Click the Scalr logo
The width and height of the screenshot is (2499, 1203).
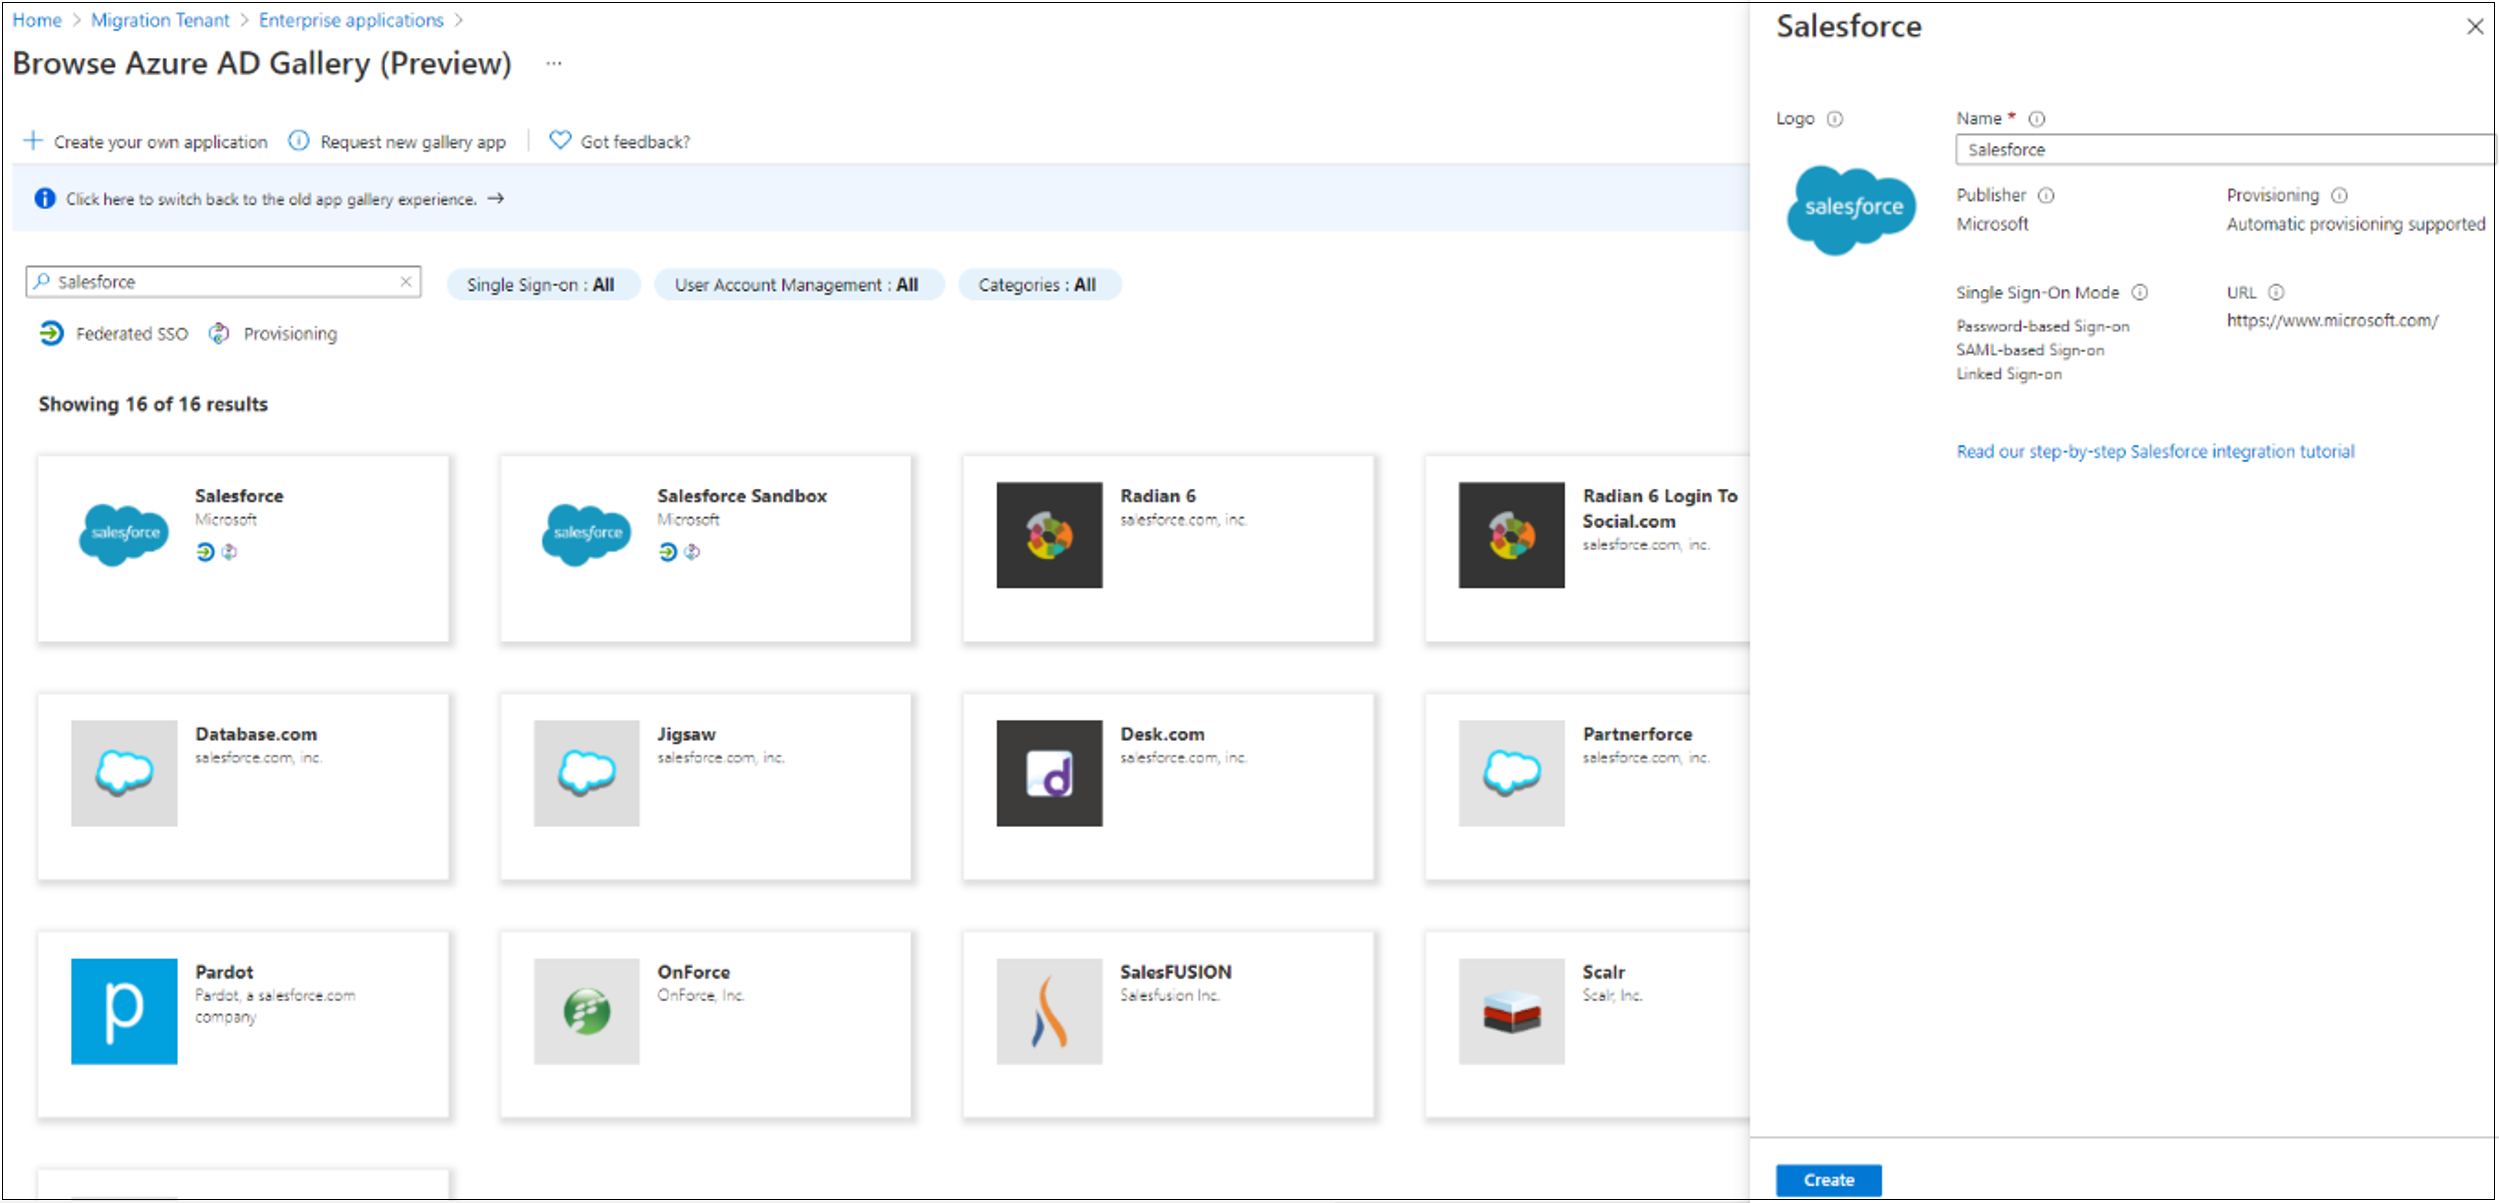(x=1511, y=1011)
